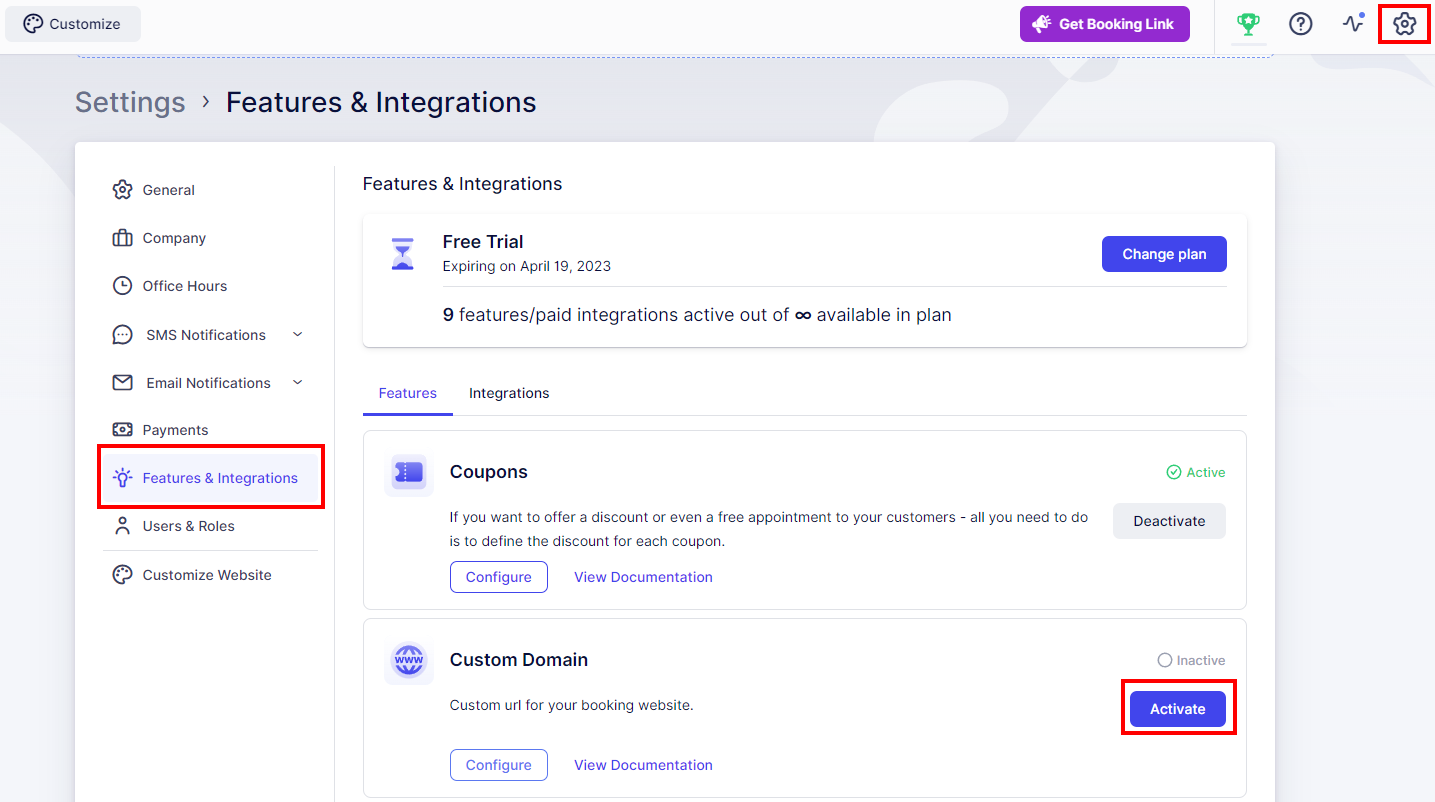Click the Payments banknote icon
Viewport: 1435px width, 802px height.
click(122, 430)
